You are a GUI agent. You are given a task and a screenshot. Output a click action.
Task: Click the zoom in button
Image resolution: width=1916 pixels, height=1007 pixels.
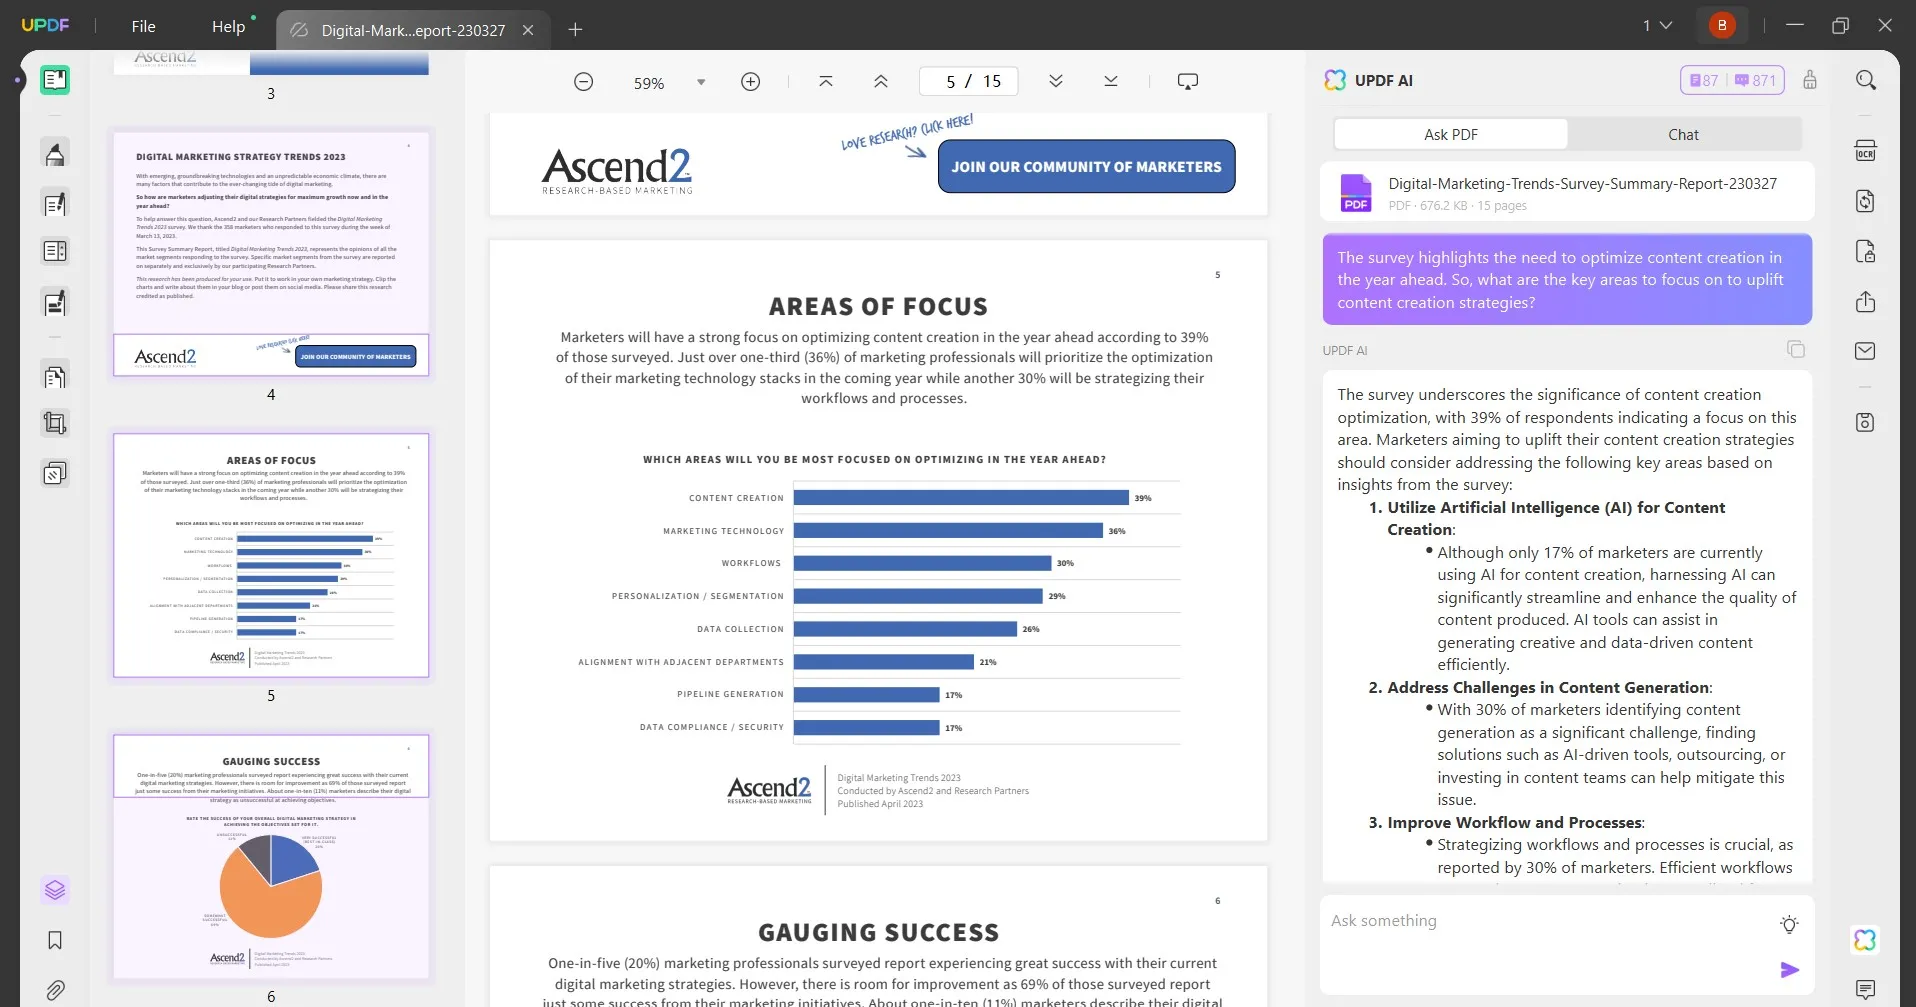(751, 82)
